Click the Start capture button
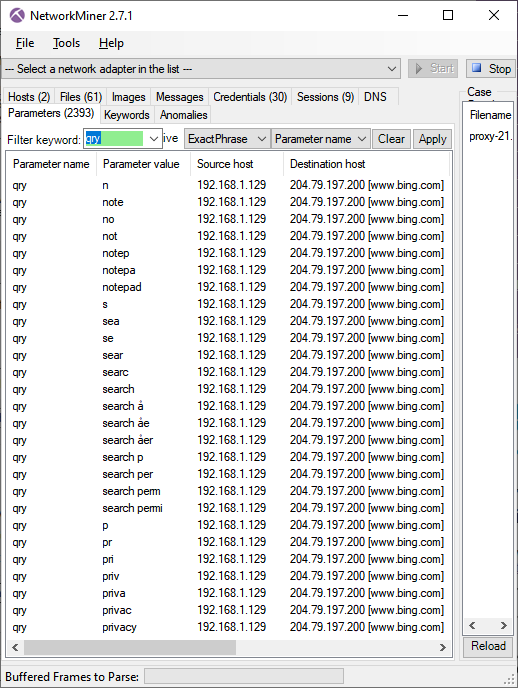This screenshot has height=688, width=518. click(x=433, y=68)
